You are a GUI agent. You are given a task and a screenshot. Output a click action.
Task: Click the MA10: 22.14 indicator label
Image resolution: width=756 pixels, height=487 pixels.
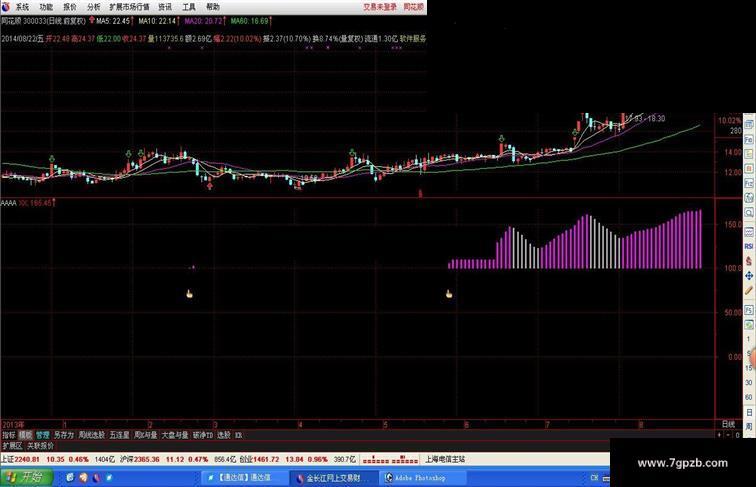tap(157, 21)
